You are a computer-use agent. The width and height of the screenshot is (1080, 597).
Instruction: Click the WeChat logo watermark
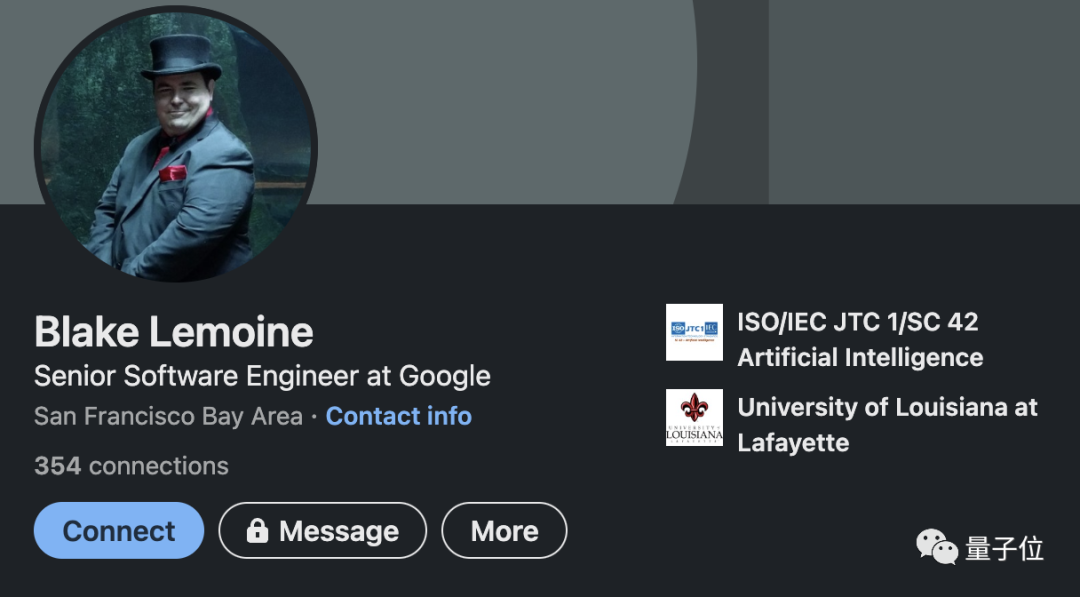[x=937, y=547]
